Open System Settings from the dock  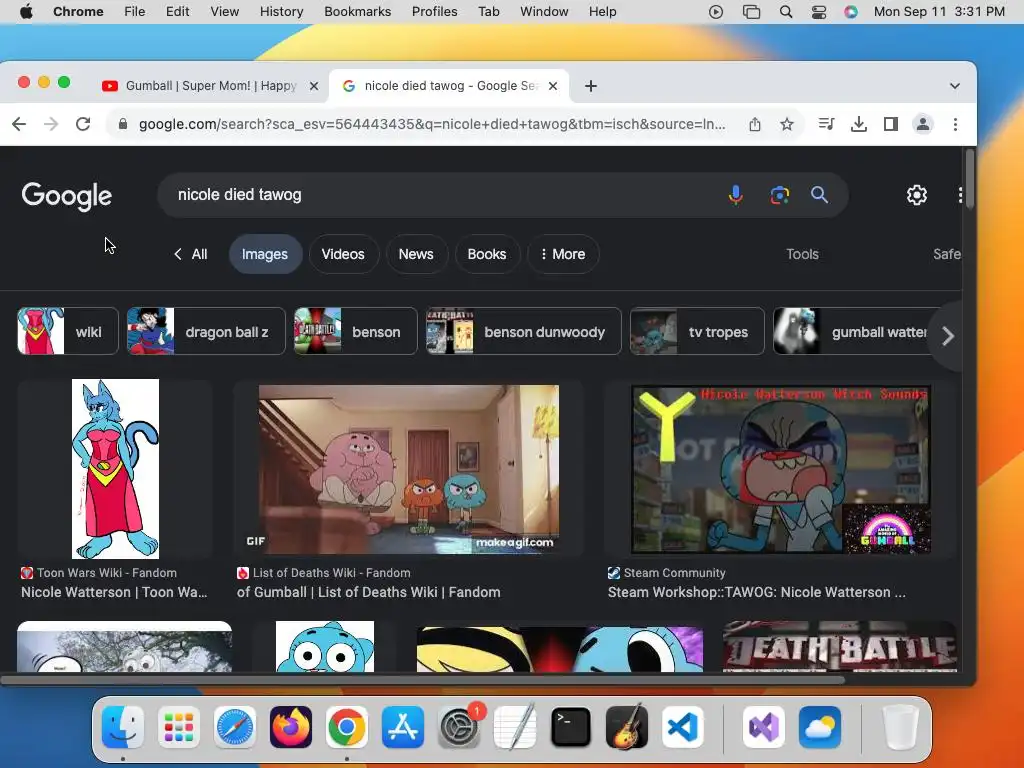459,727
